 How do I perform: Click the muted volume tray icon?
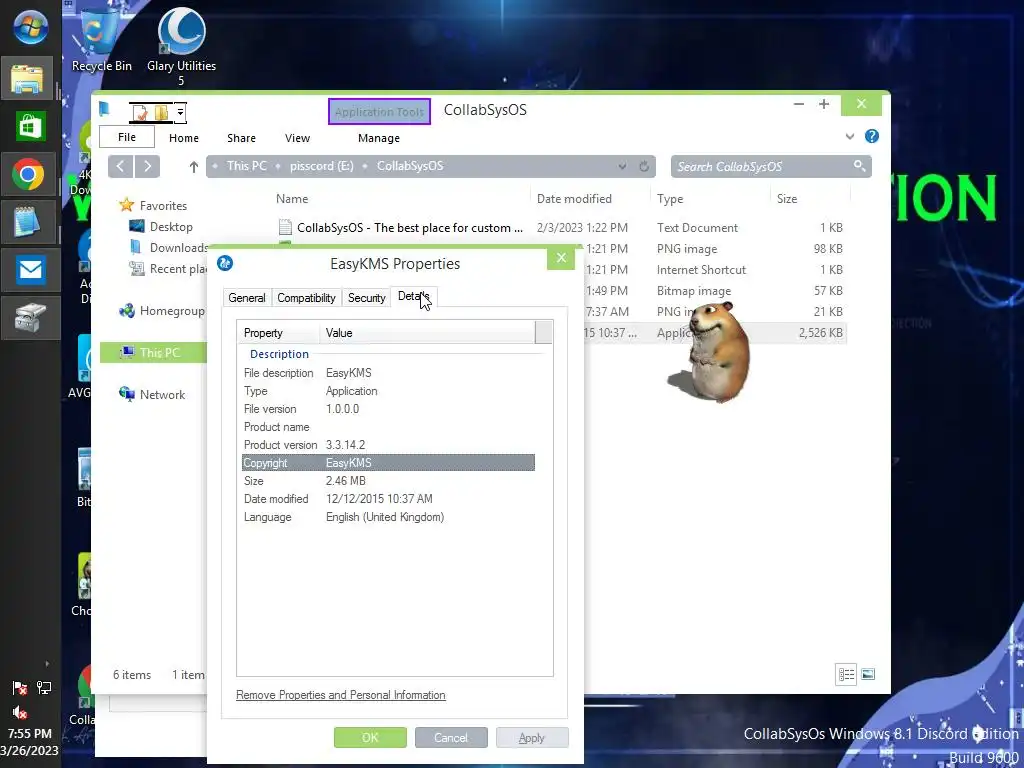click(x=20, y=712)
